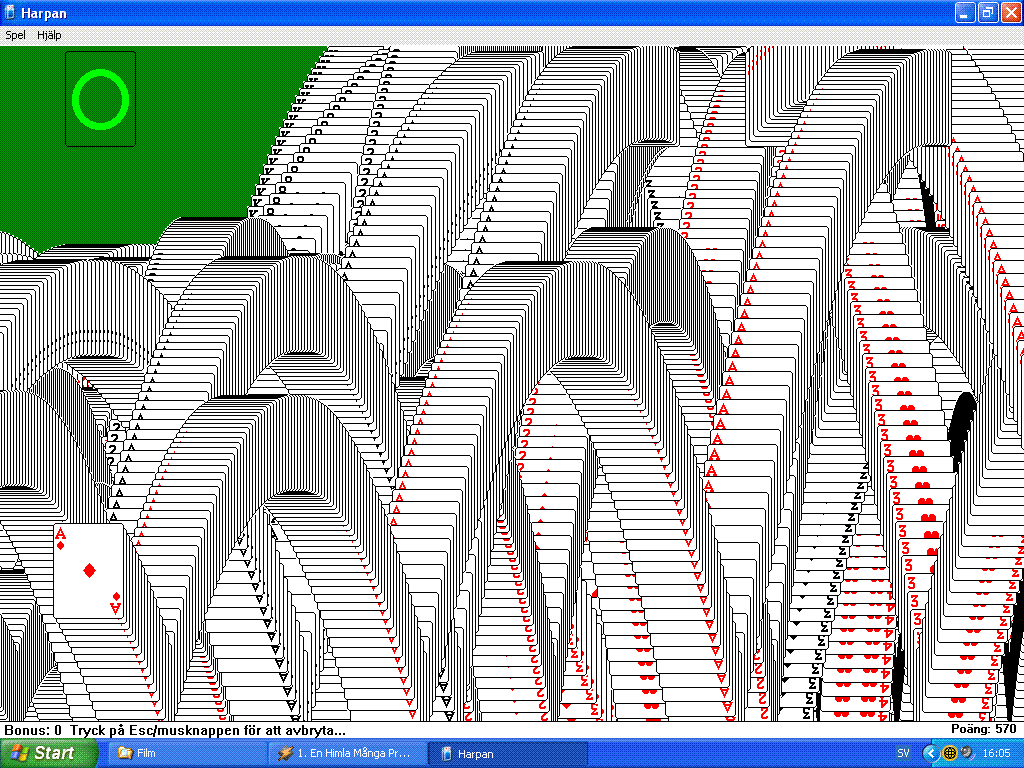
Task: Click the Harpan title bar card icon
Action: click(11, 13)
